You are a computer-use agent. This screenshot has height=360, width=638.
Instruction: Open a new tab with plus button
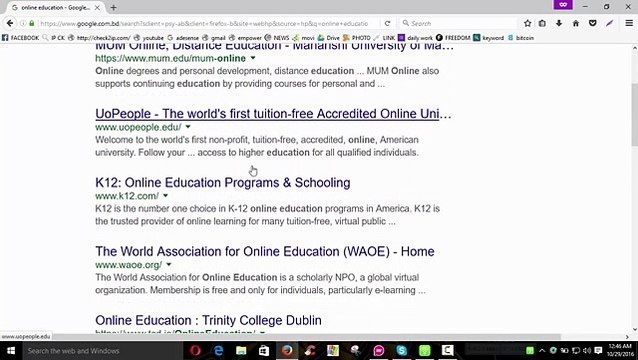coord(114,7)
